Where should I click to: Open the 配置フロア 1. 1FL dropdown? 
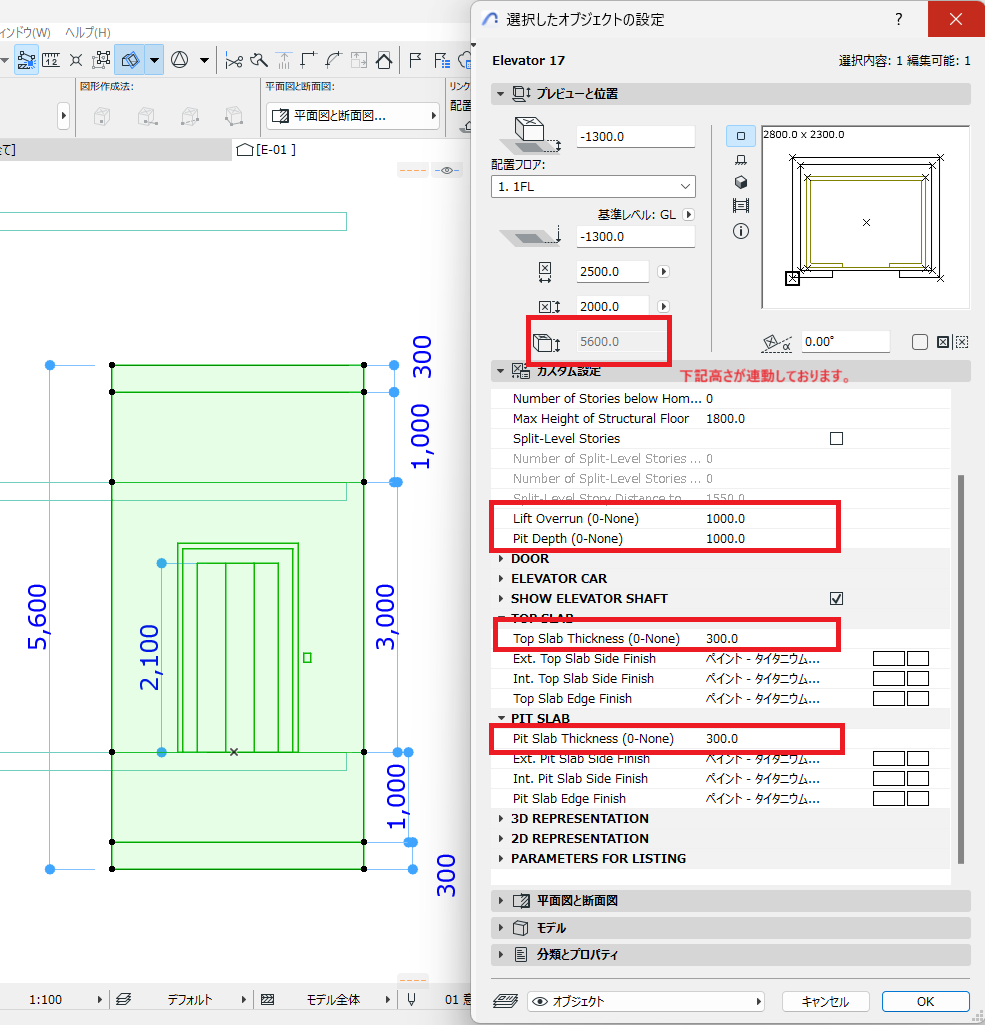tap(593, 186)
